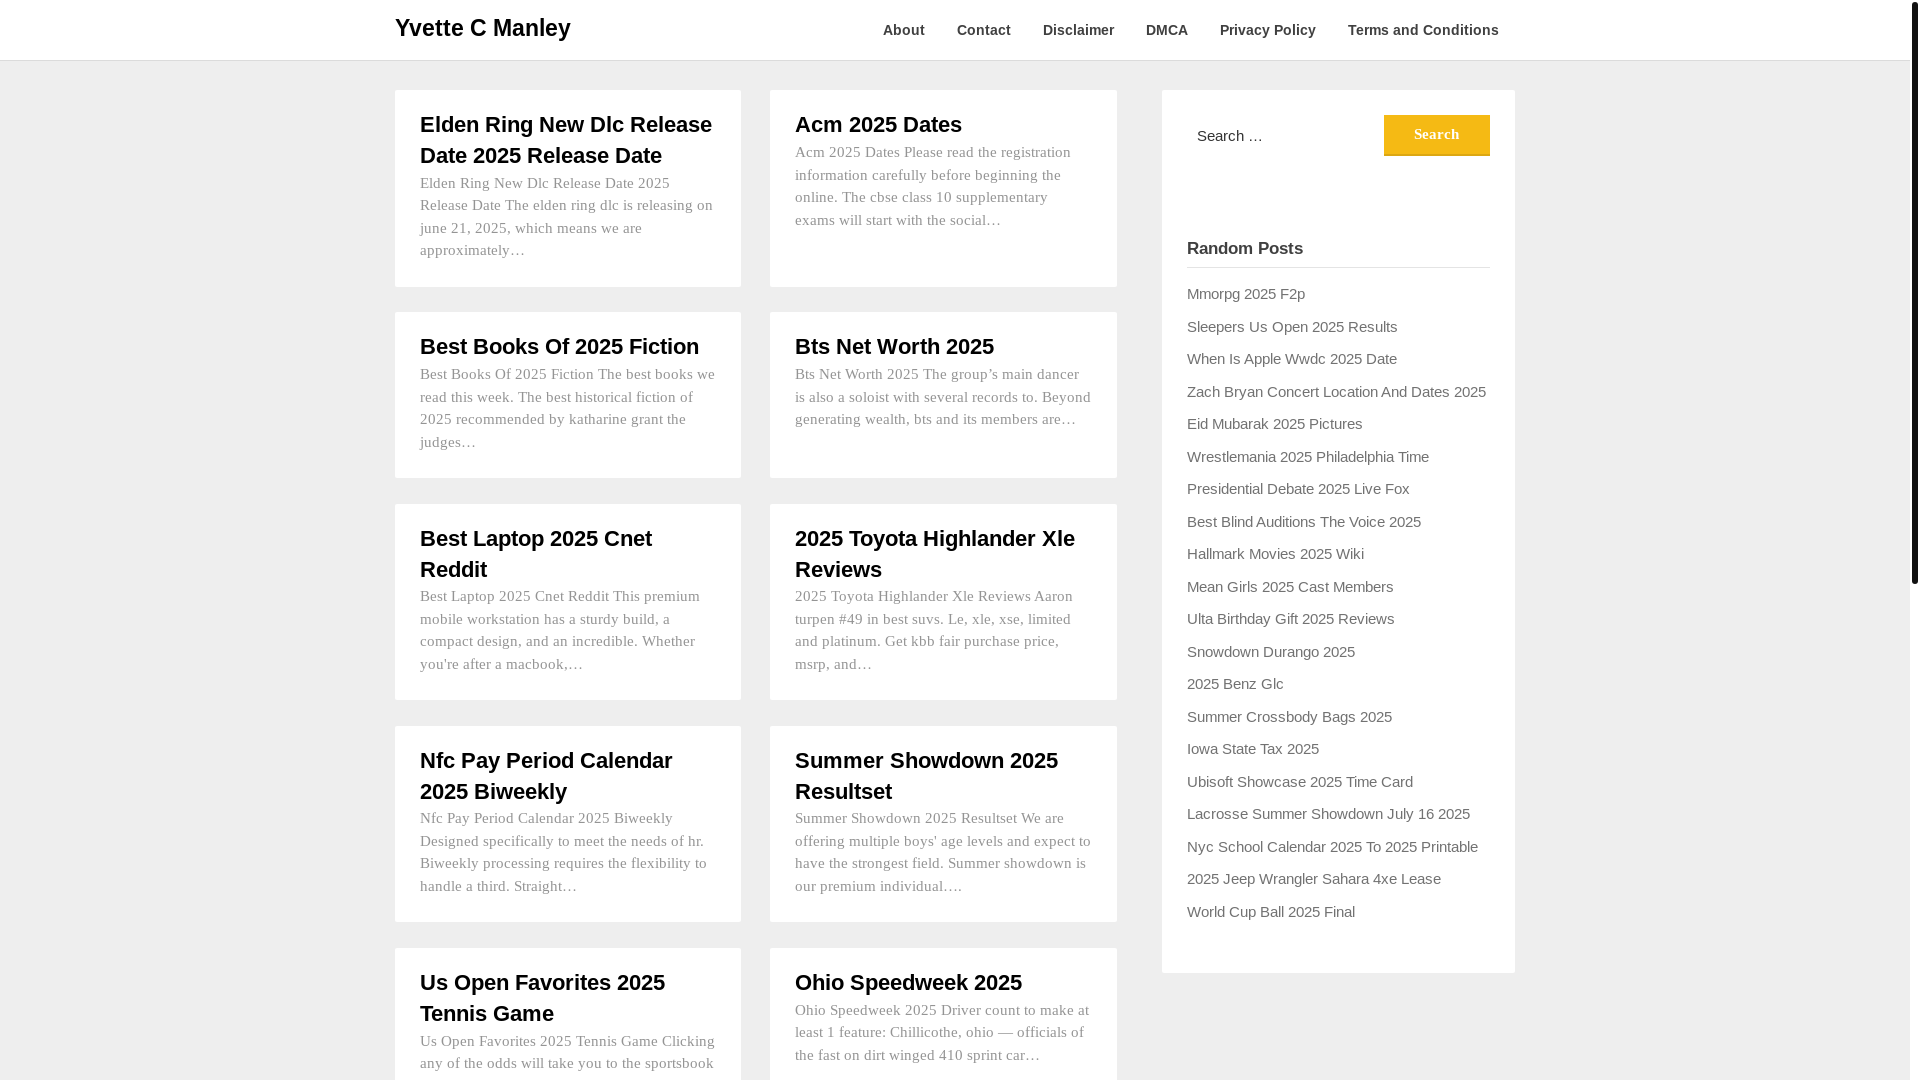
Task: Open the Ohio Speedweek 2025 post
Action: click(x=908, y=982)
